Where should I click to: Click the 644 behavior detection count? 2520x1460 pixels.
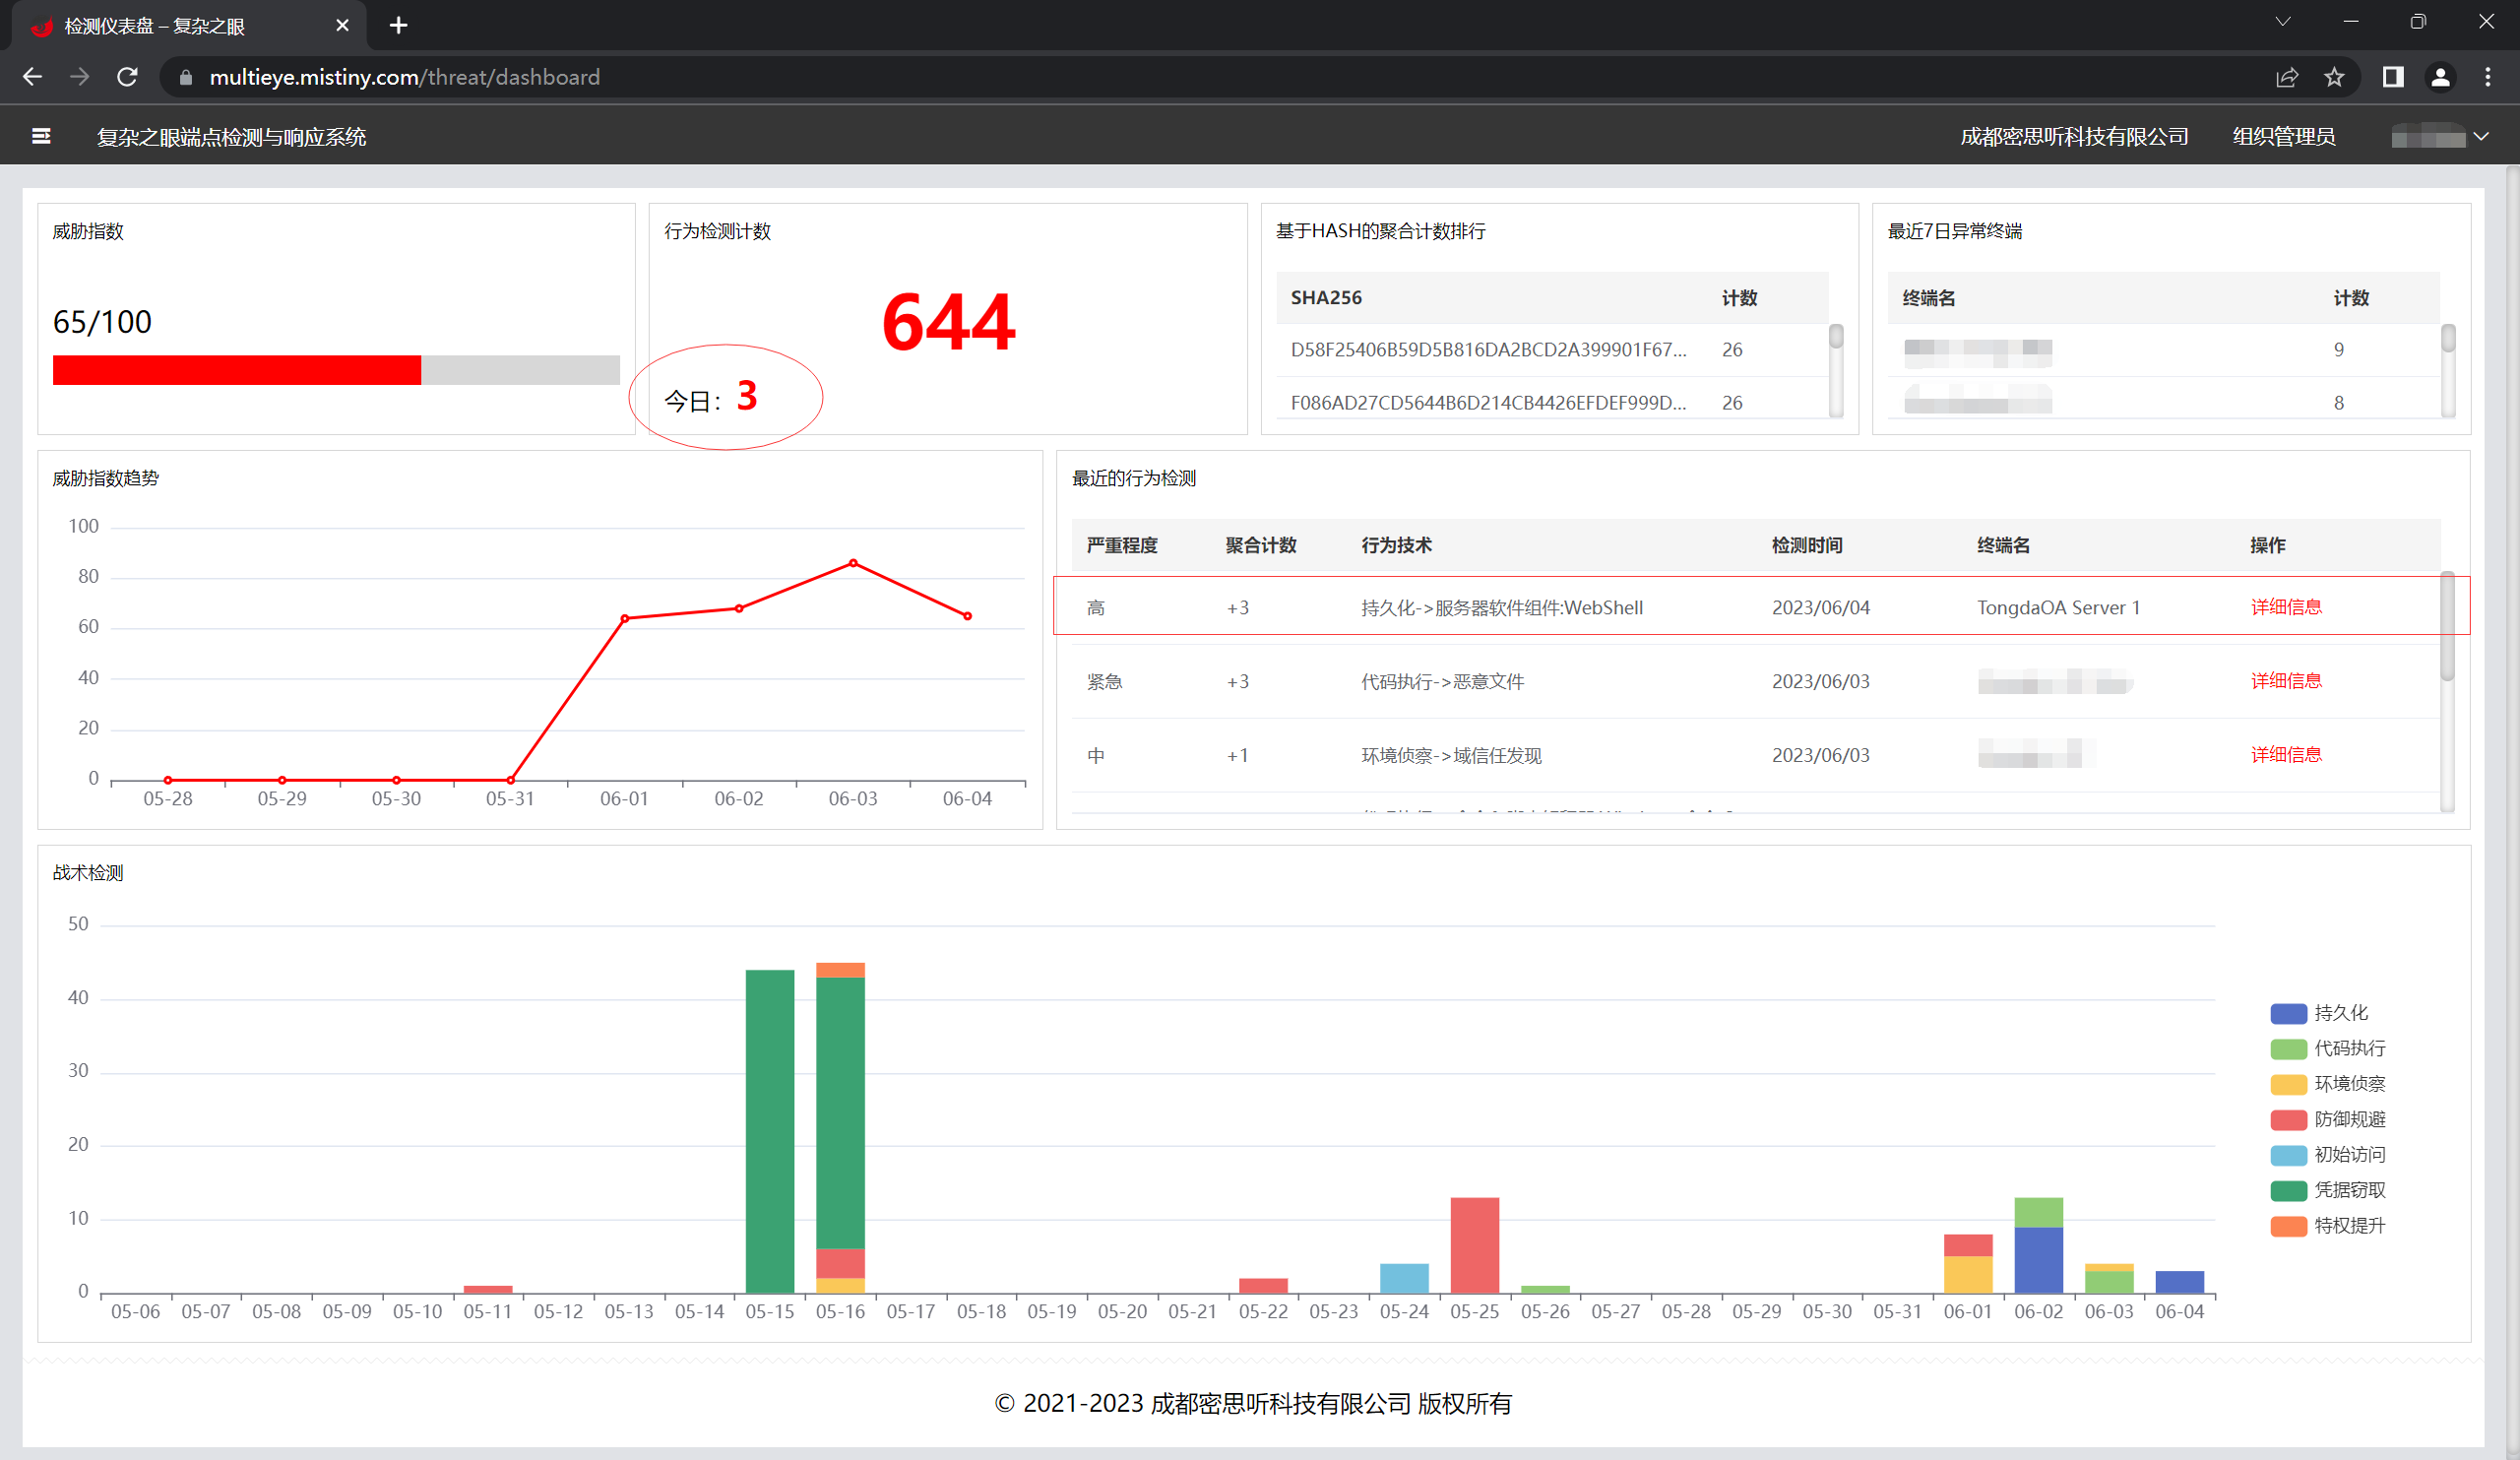tap(948, 322)
